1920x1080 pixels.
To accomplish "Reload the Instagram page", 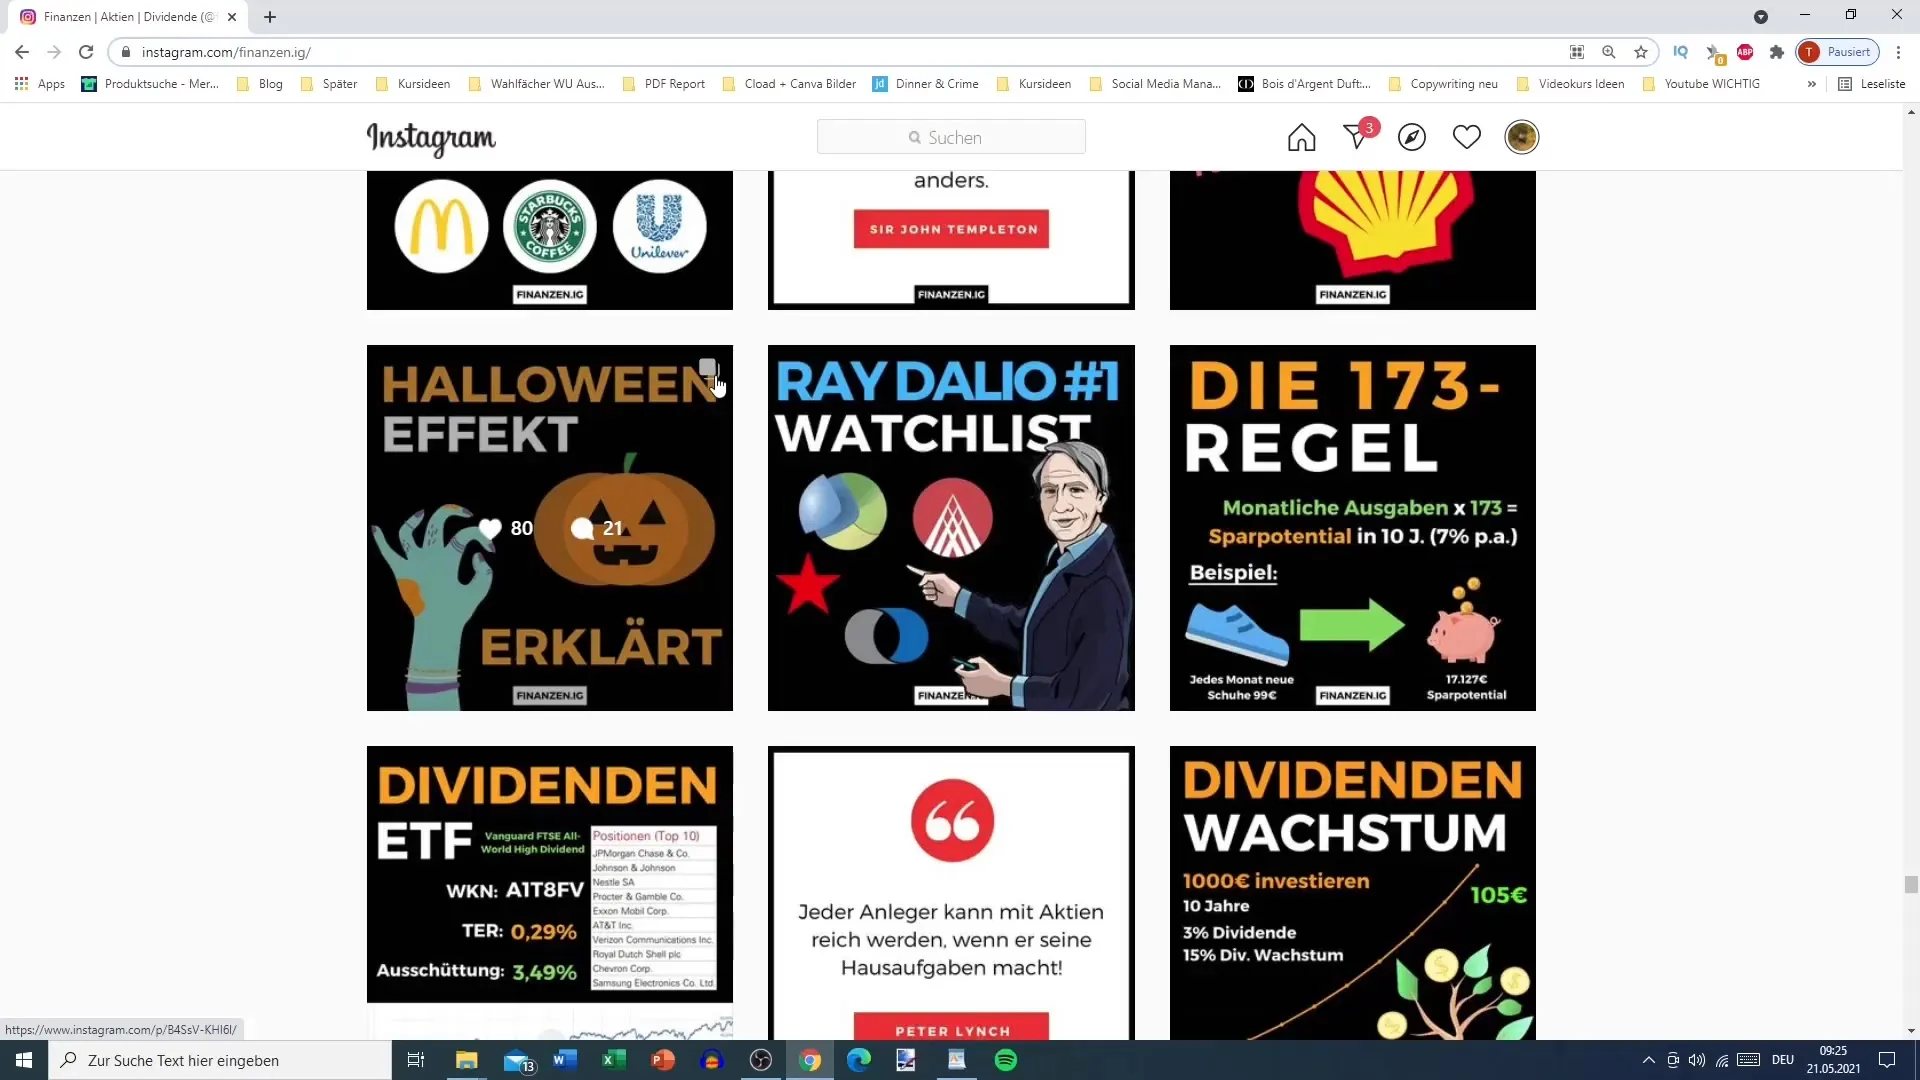I will coord(86,52).
